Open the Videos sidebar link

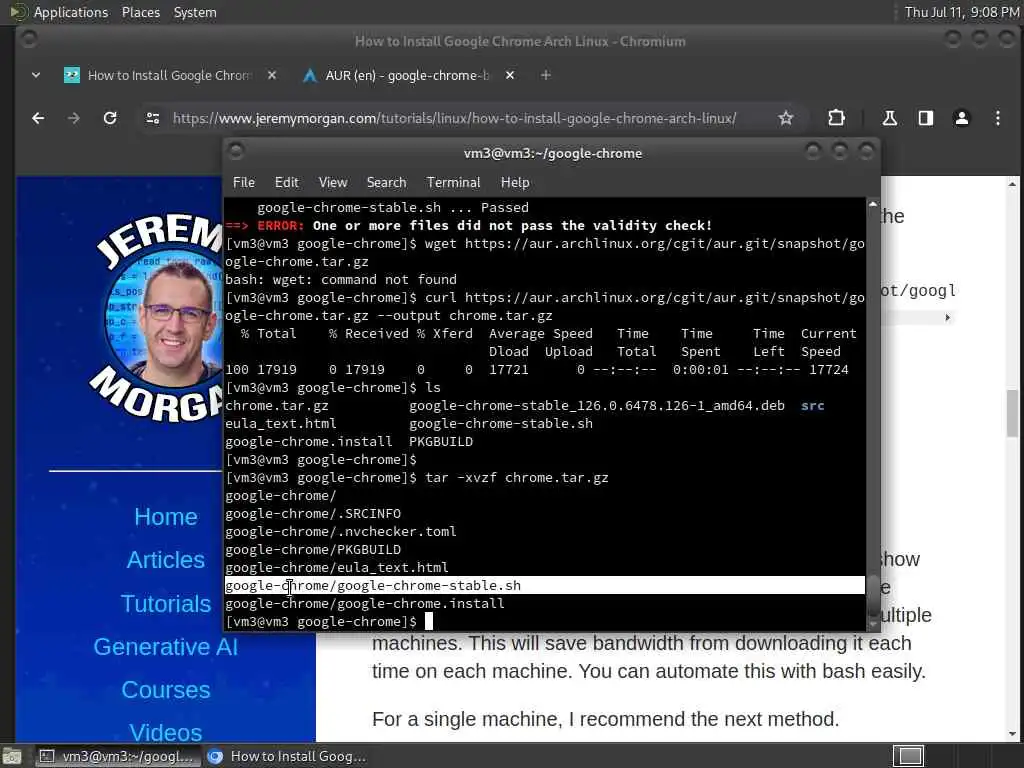tap(166, 733)
